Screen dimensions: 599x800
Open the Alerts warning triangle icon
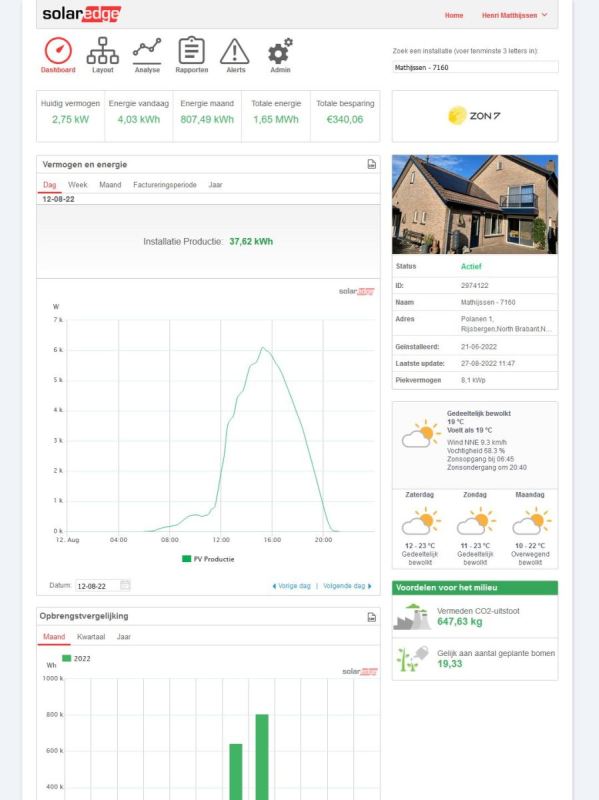(235, 51)
